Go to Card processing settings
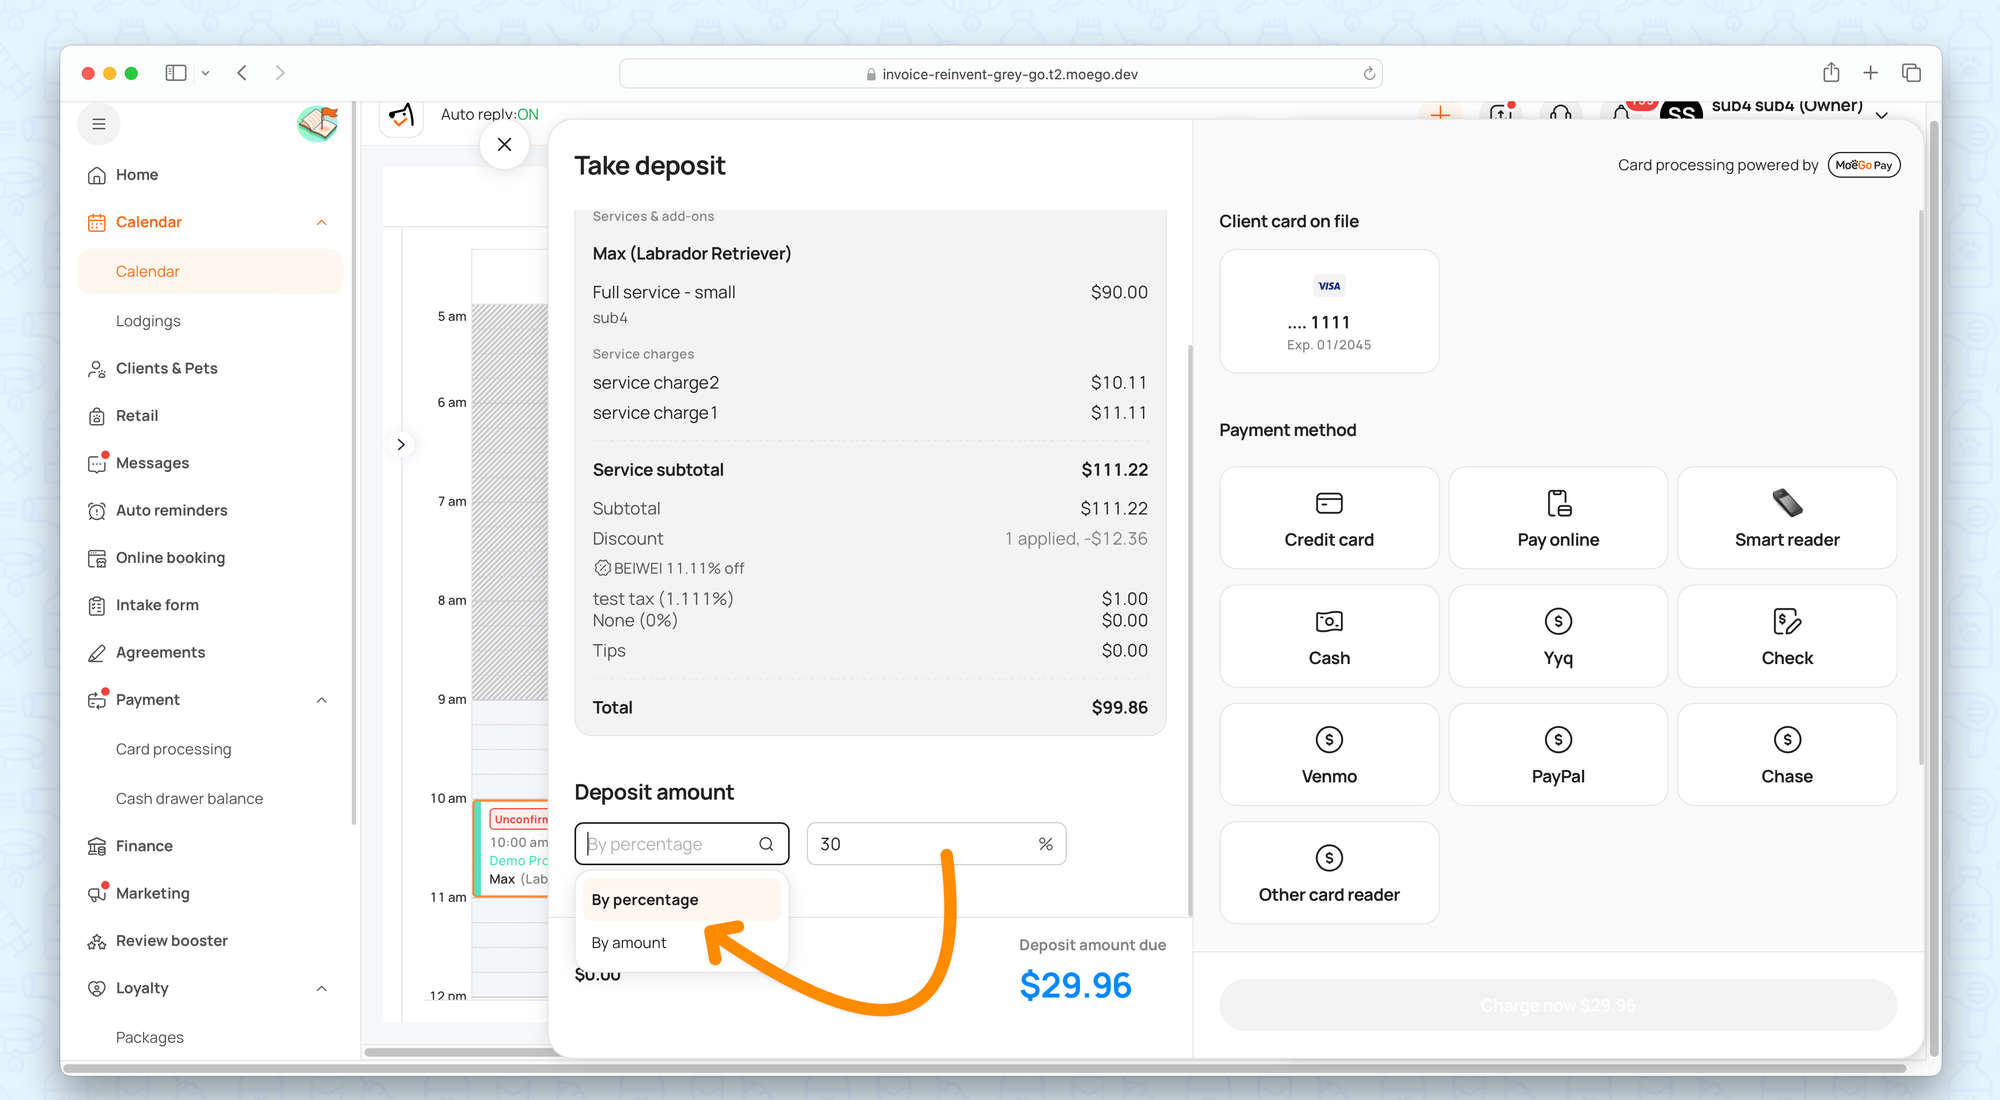The height and width of the screenshot is (1100, 2000). pyautogui.click(x=173, y=749)
